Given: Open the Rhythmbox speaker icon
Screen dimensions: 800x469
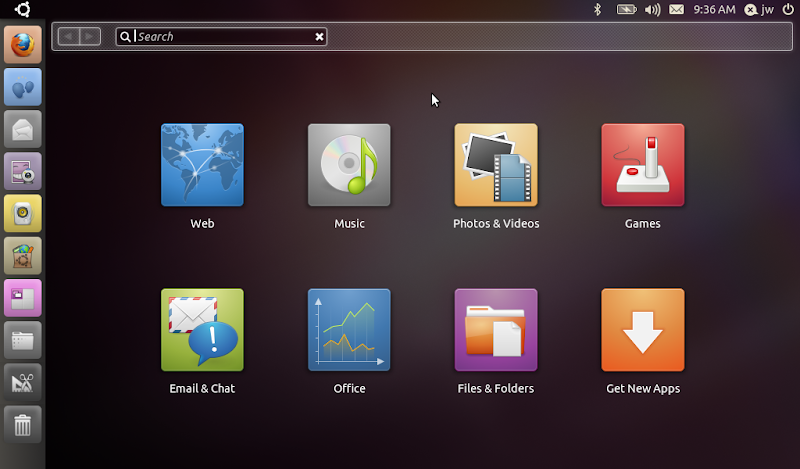Looking at the screenshot, I should coord(23,214).
